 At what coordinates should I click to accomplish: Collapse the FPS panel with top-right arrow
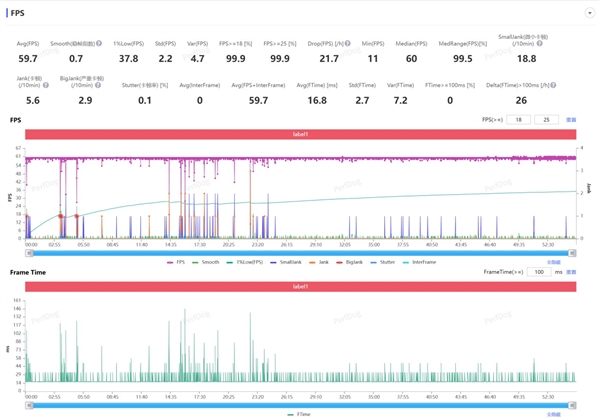point(590,13)
